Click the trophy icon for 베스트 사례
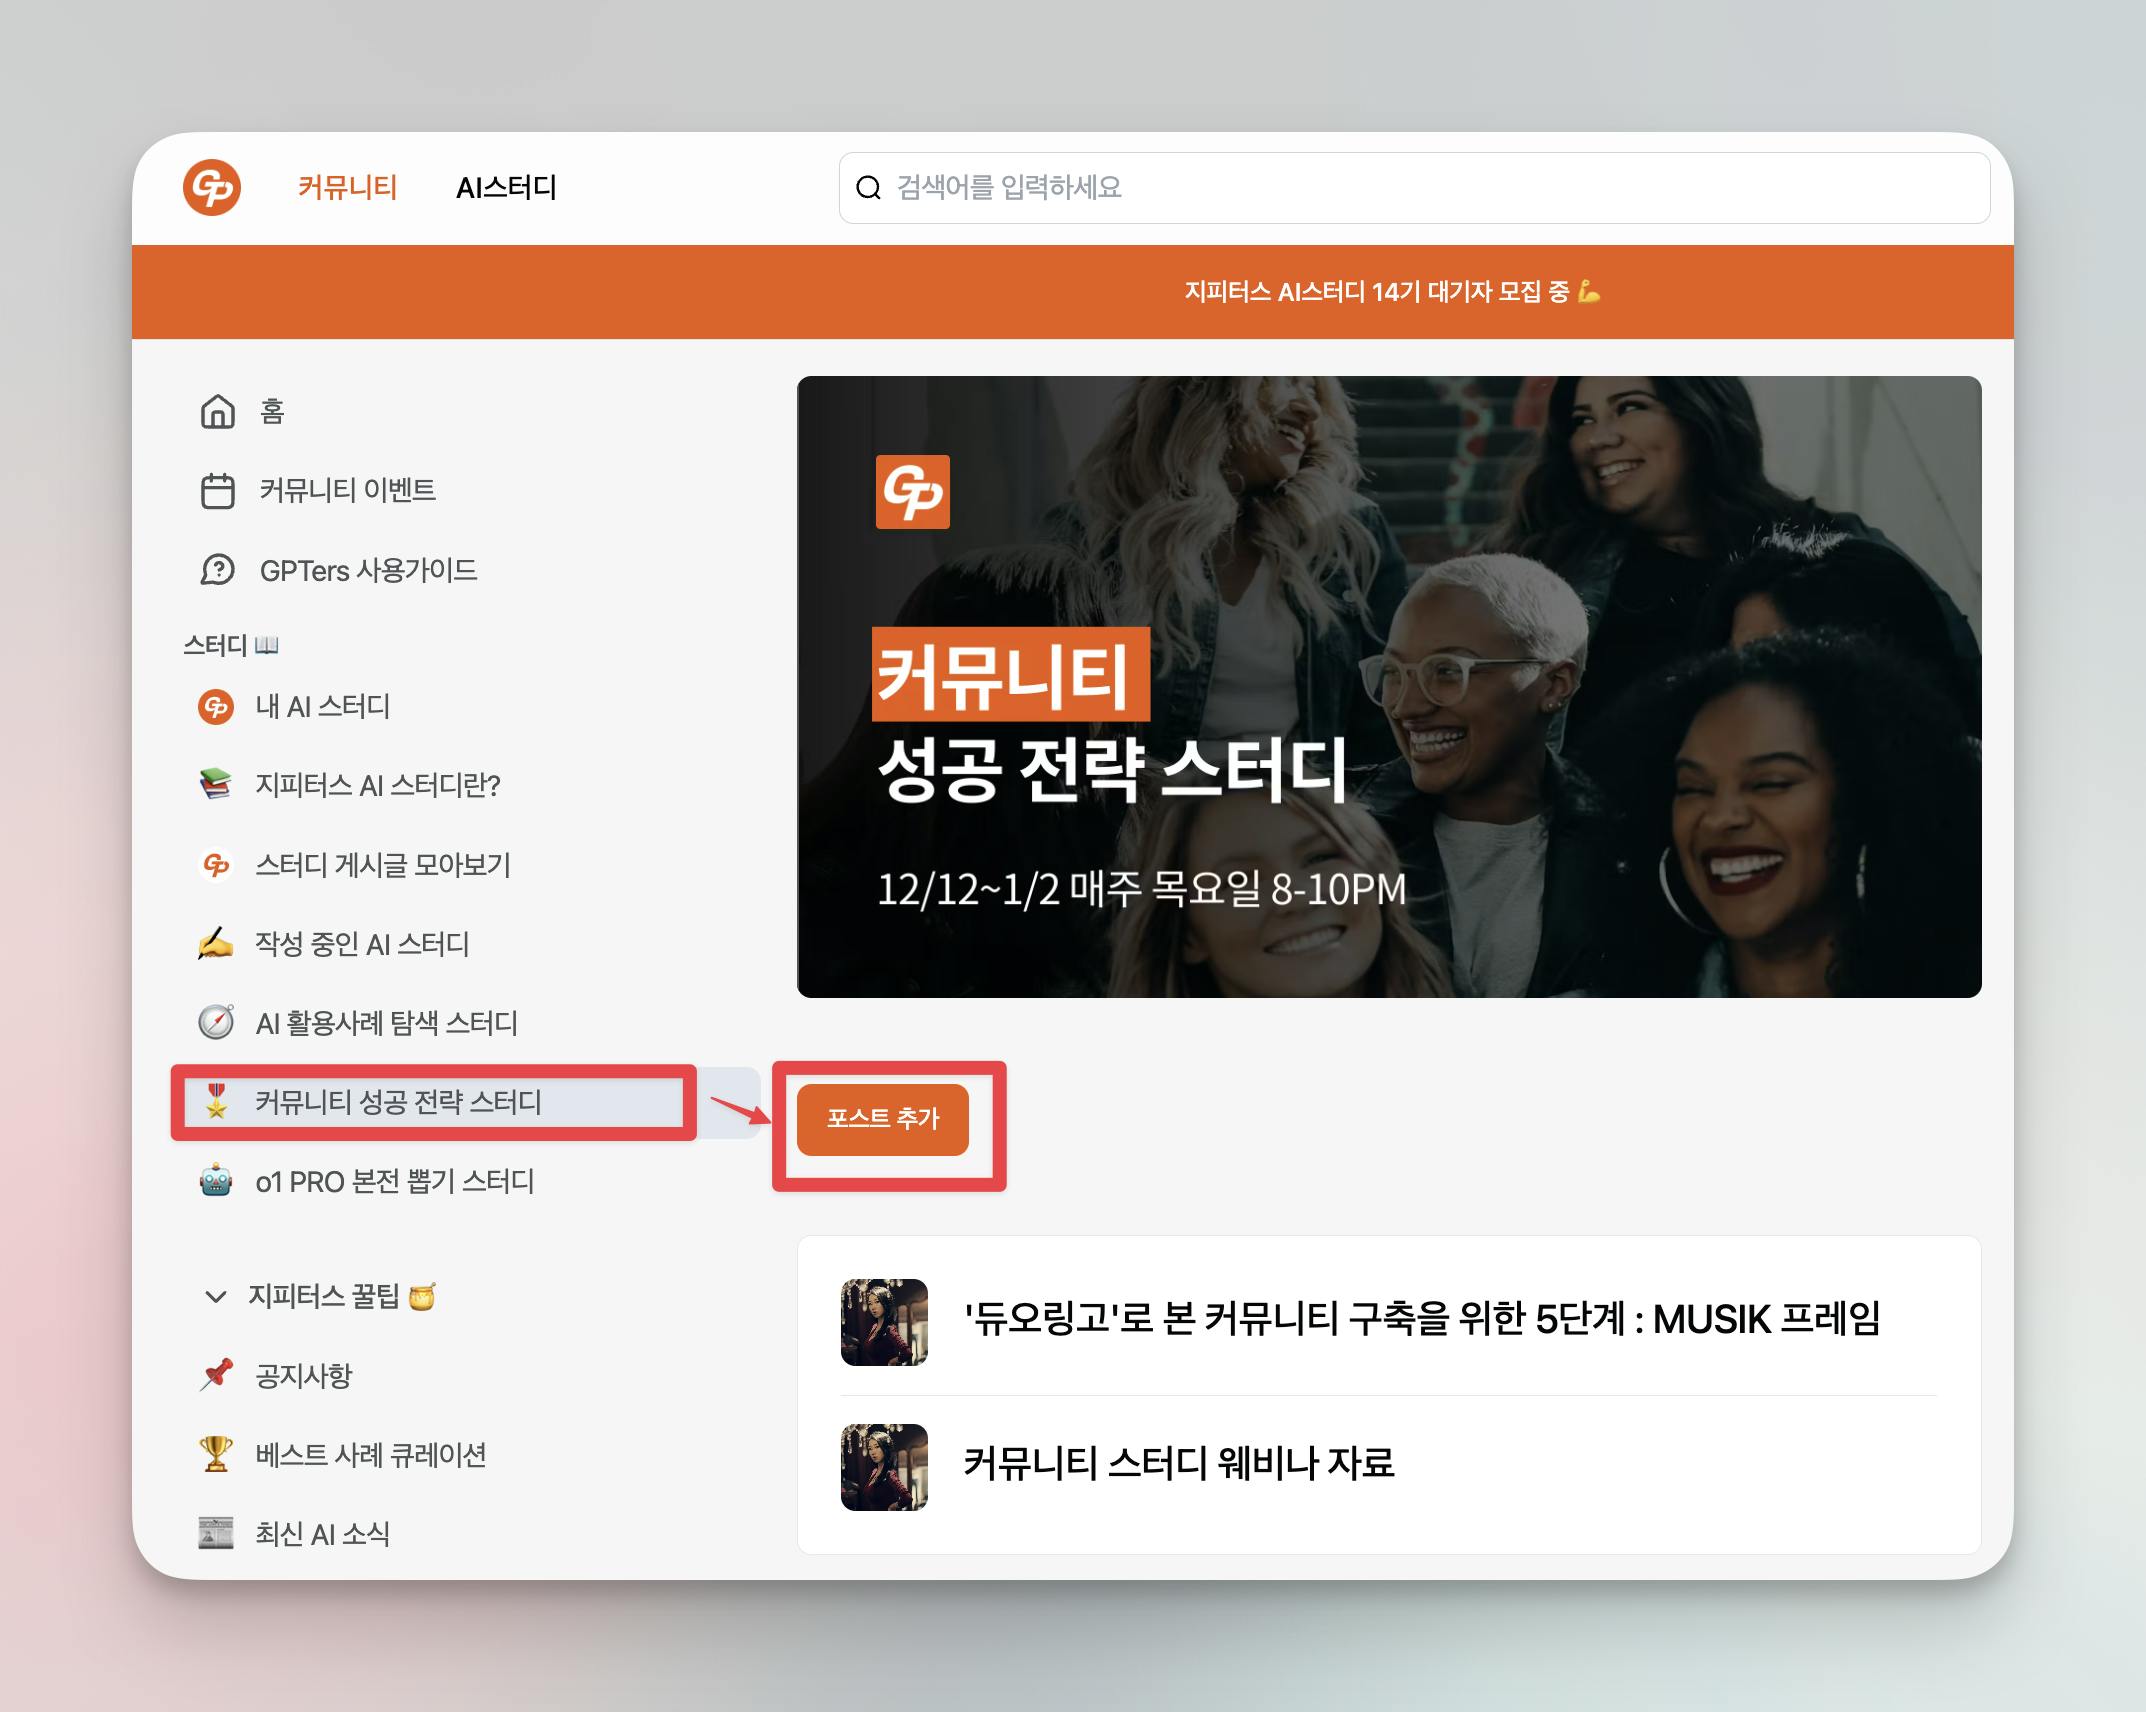 tap(216, 1454)
